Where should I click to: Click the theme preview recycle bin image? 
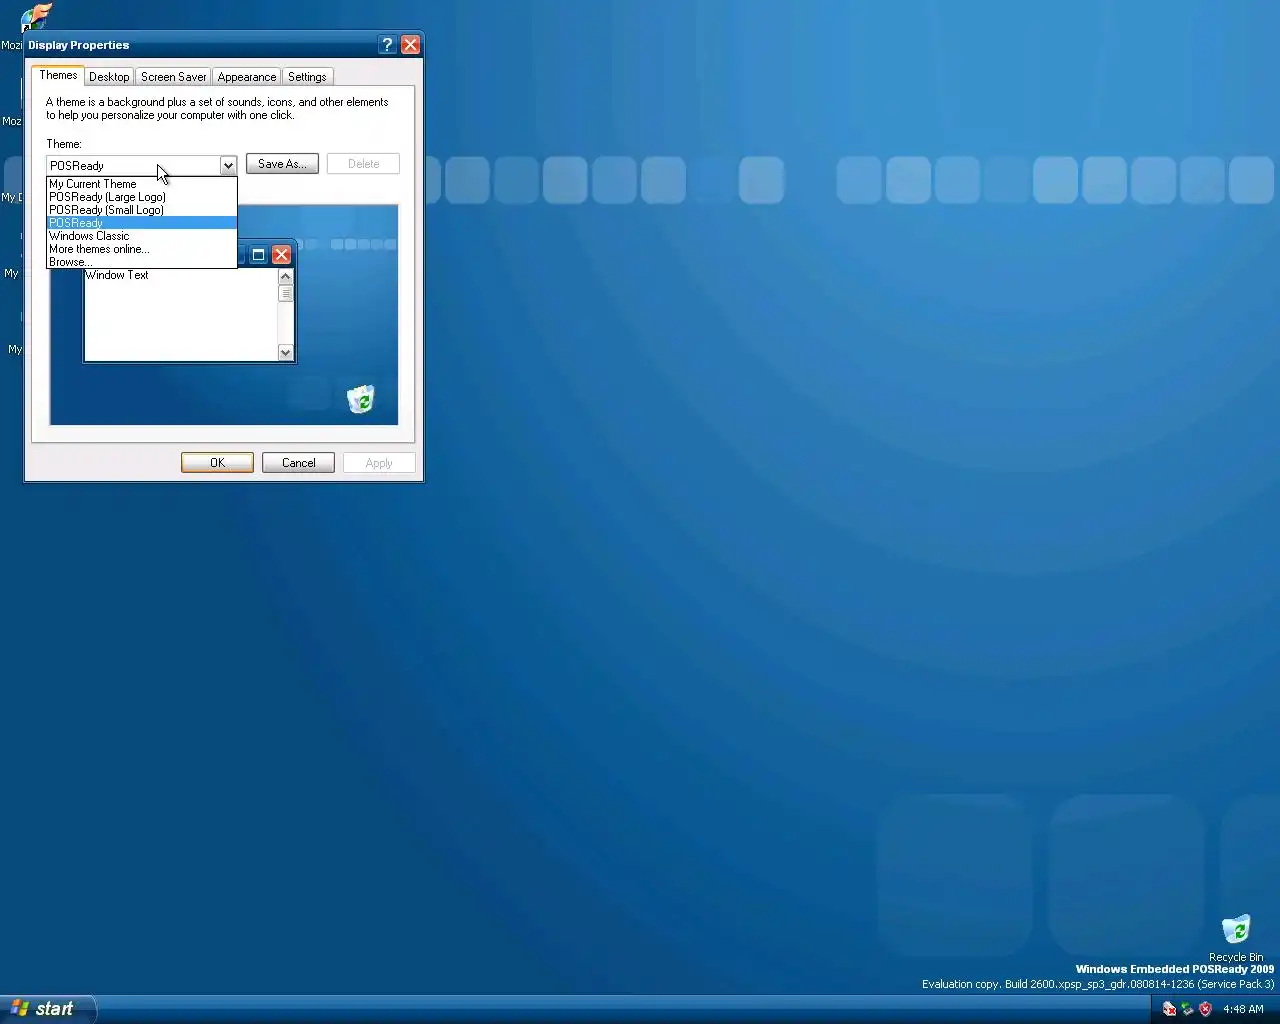(x=360, y=399)
